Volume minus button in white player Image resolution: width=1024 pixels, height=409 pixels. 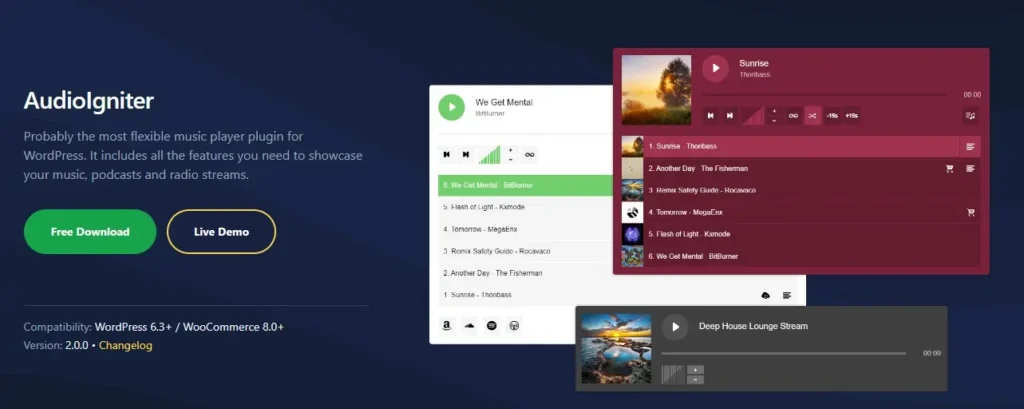point(511,159)
